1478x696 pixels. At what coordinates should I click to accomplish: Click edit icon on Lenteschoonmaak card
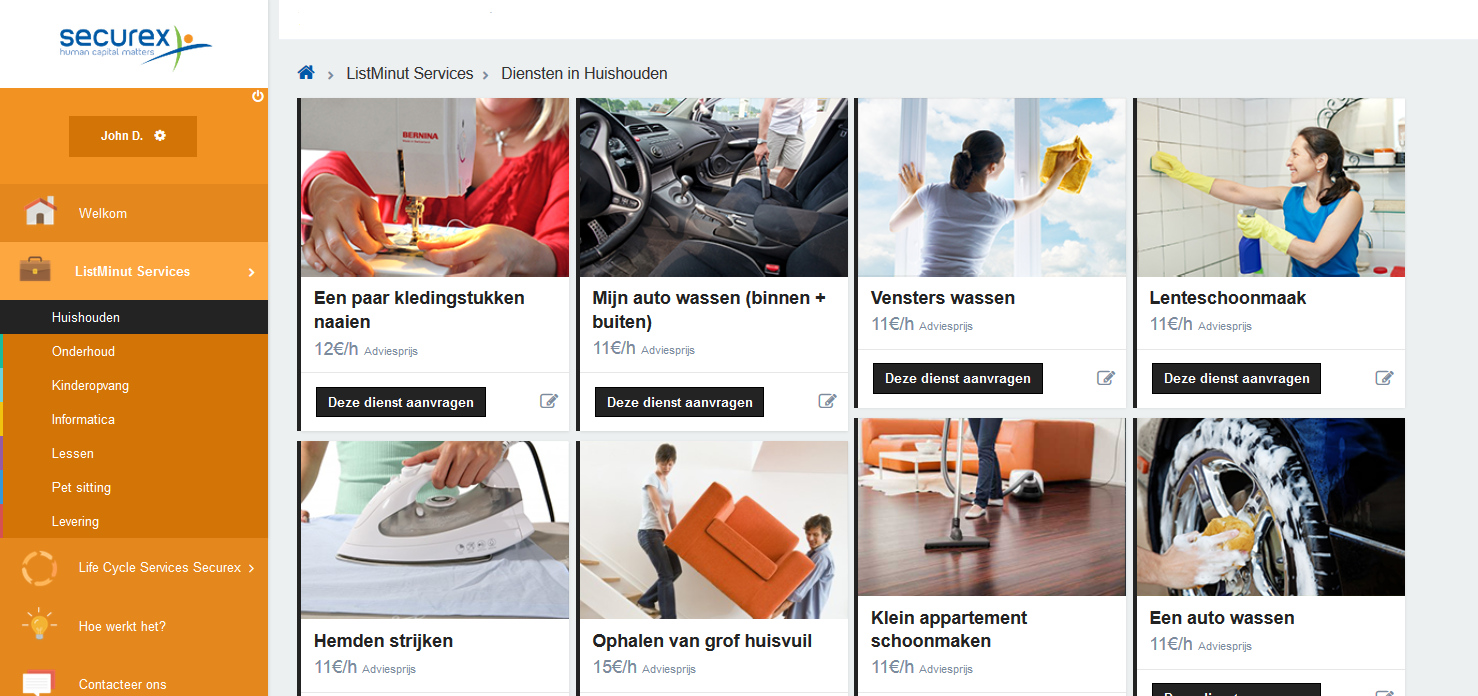click(1384, 378)
